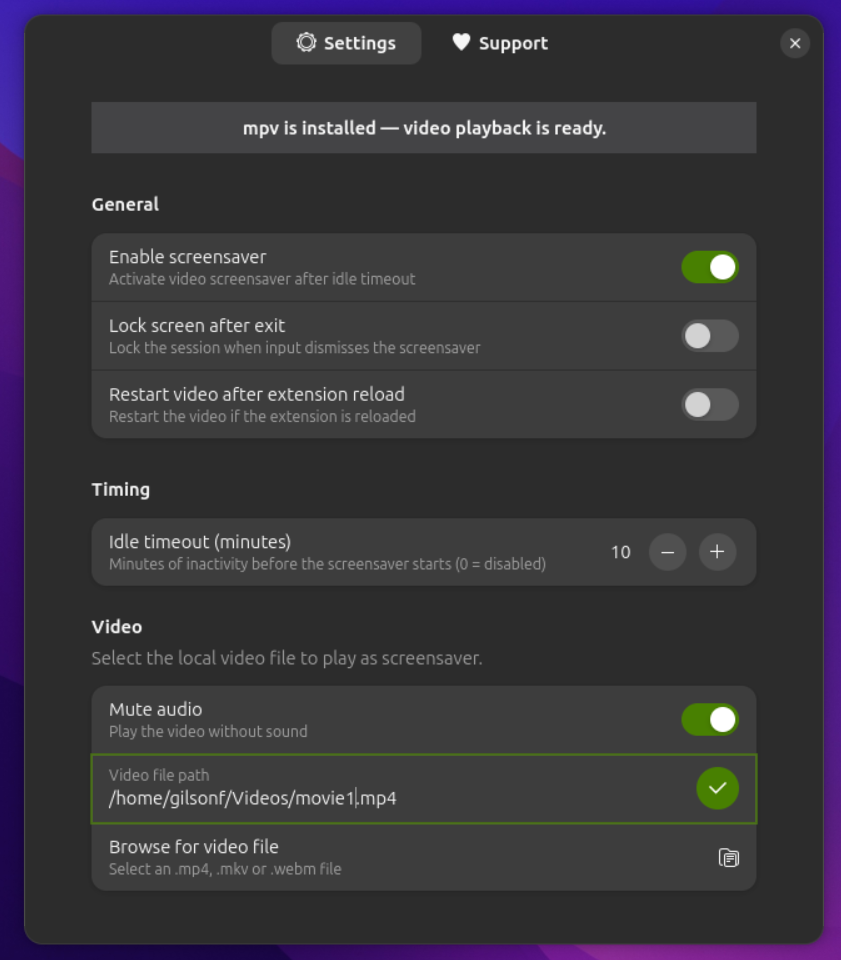Enable Lock screen after exit
This screenshot has width=841, height=960.
[x=710, y=336]
